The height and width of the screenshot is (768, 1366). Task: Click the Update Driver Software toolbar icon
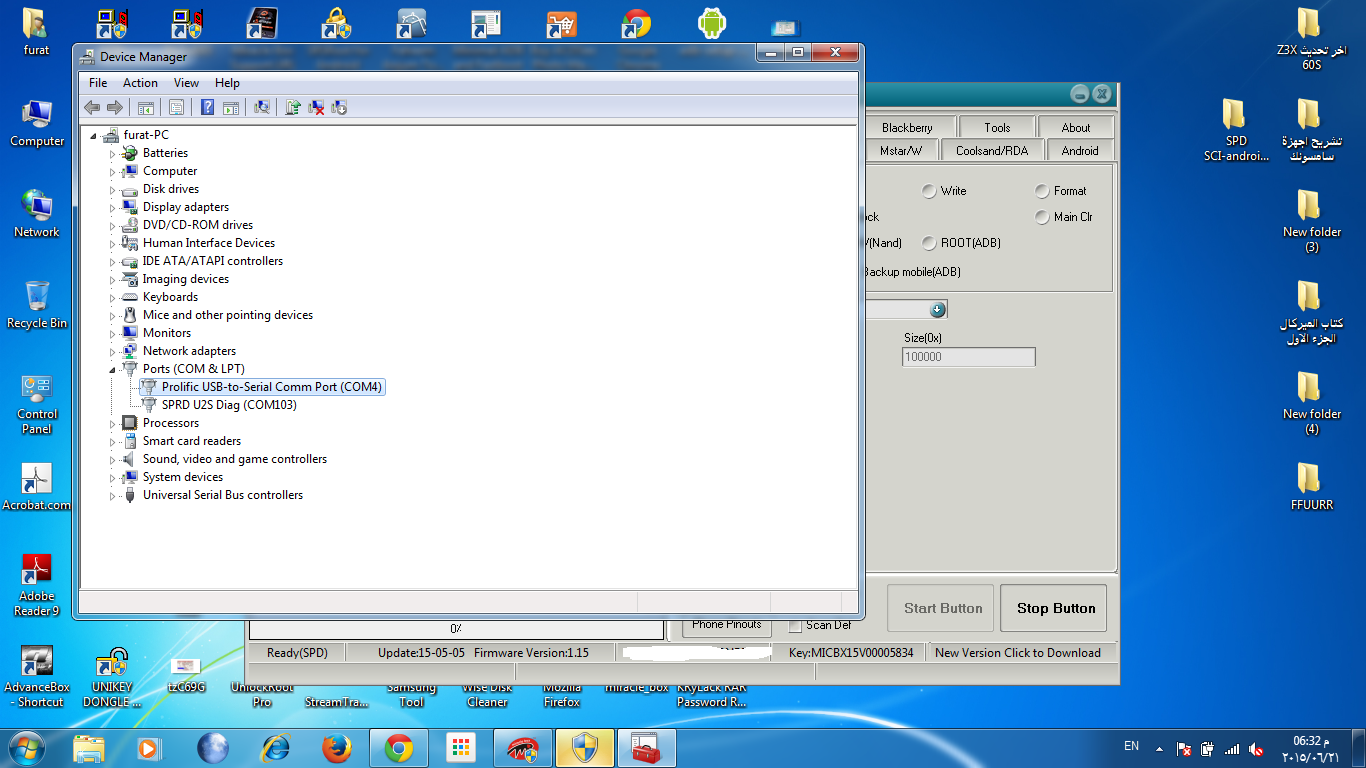(x=293, y=107)
